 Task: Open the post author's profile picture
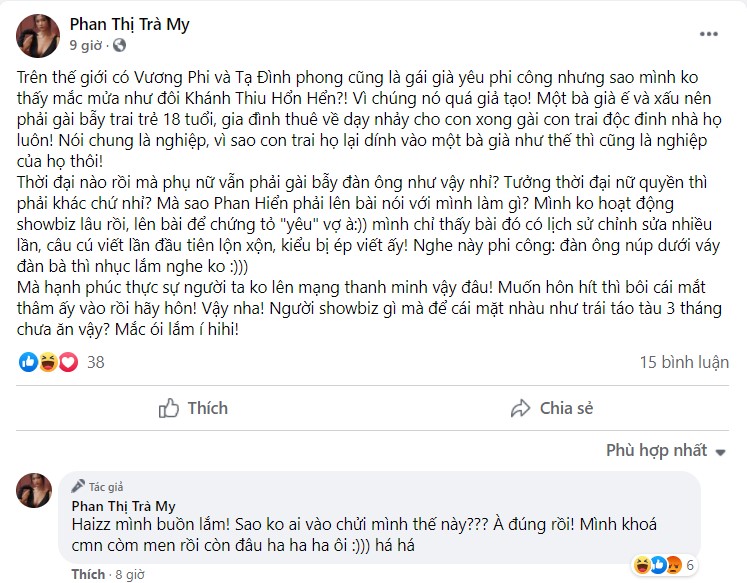36,34
